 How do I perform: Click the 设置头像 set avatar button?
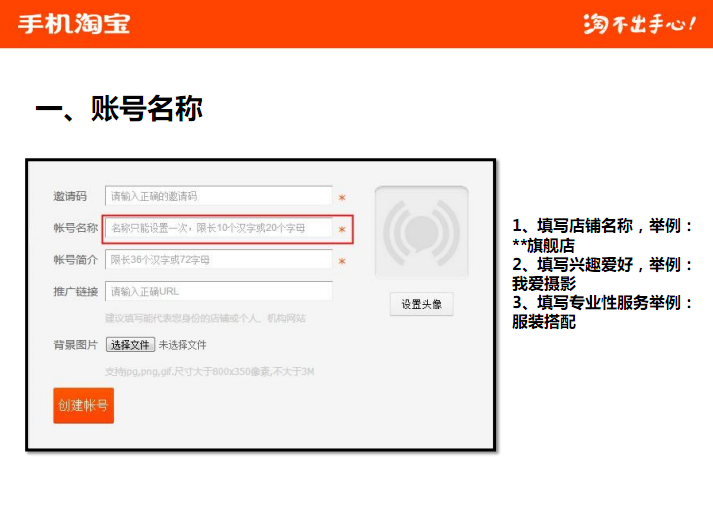click(422, 304)
